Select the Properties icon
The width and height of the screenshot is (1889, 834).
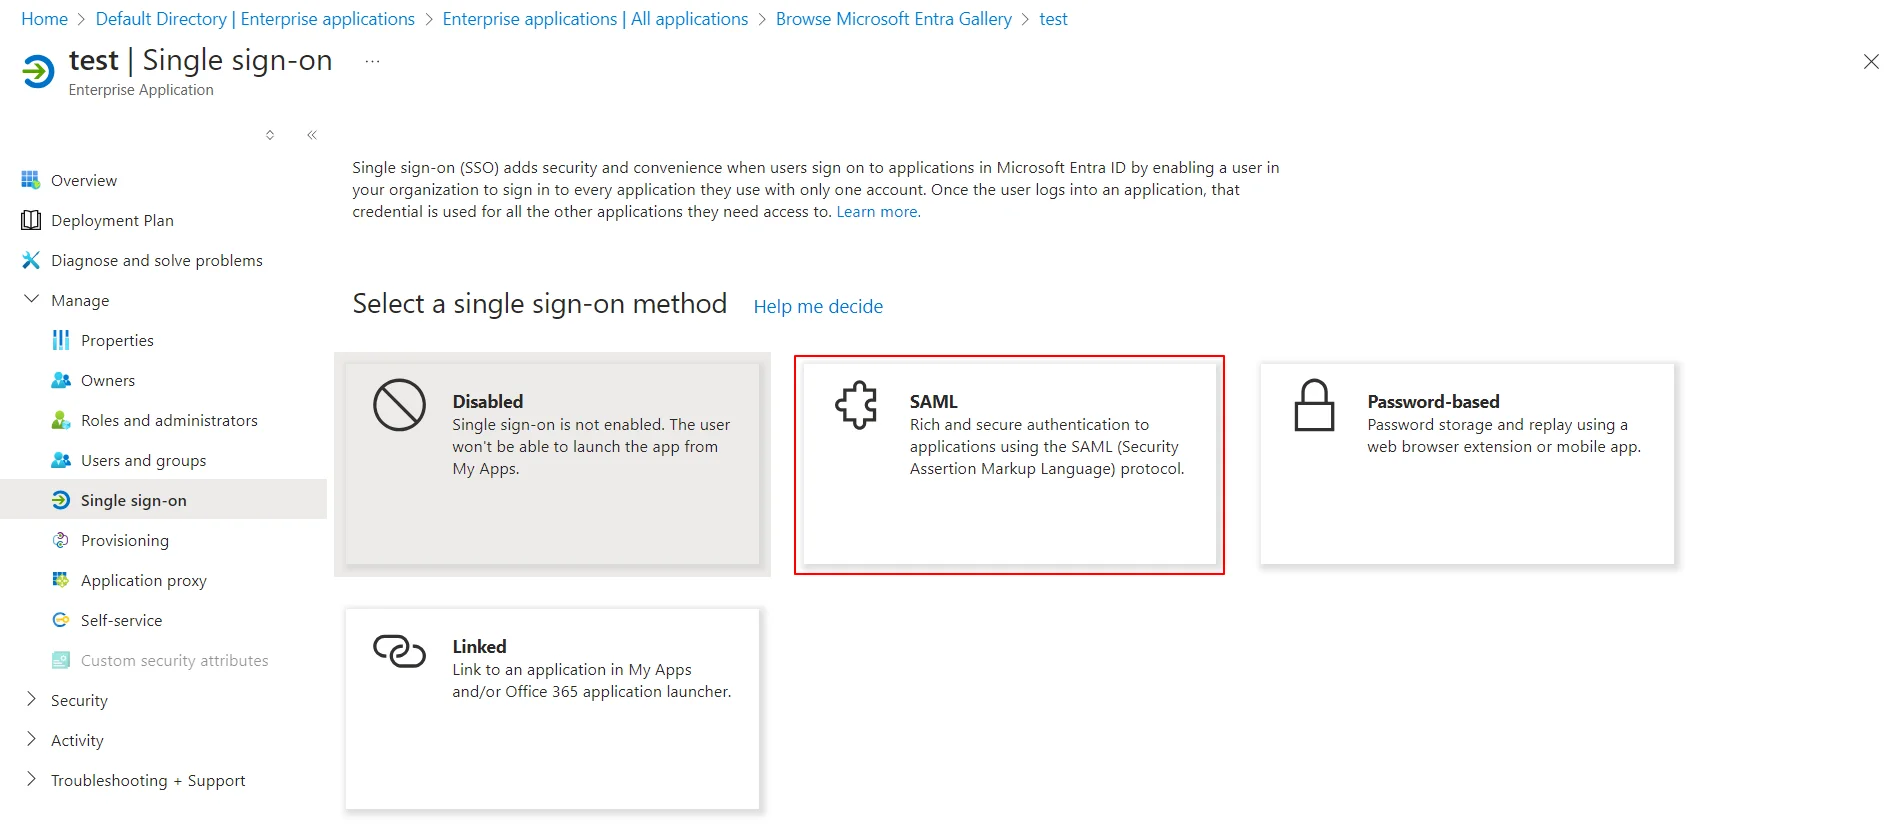click(x=60, y=340)
